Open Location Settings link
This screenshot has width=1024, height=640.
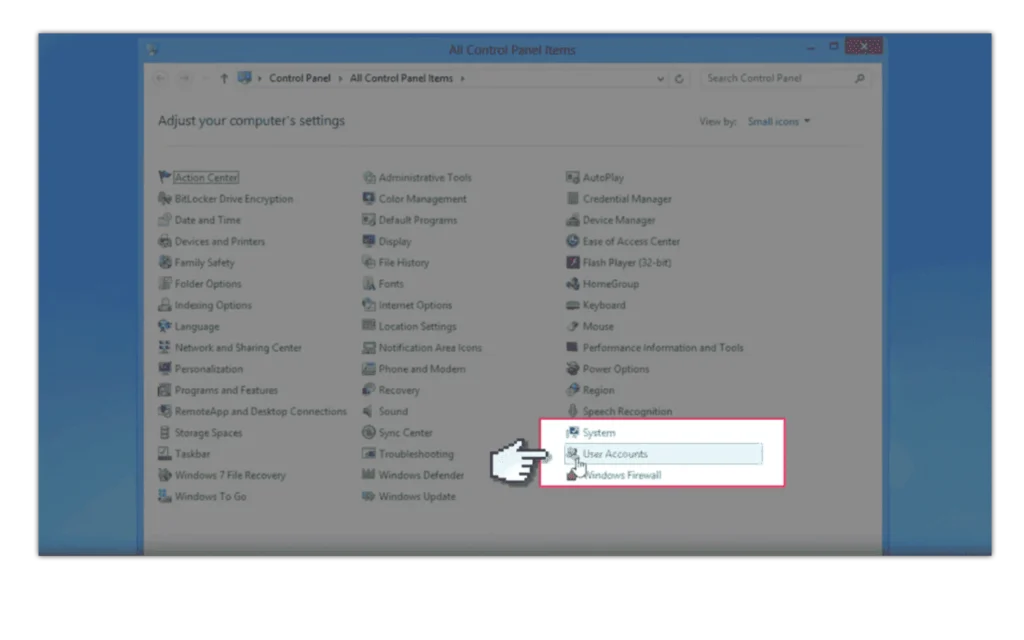pyautogui.click(x=417, y=327)
